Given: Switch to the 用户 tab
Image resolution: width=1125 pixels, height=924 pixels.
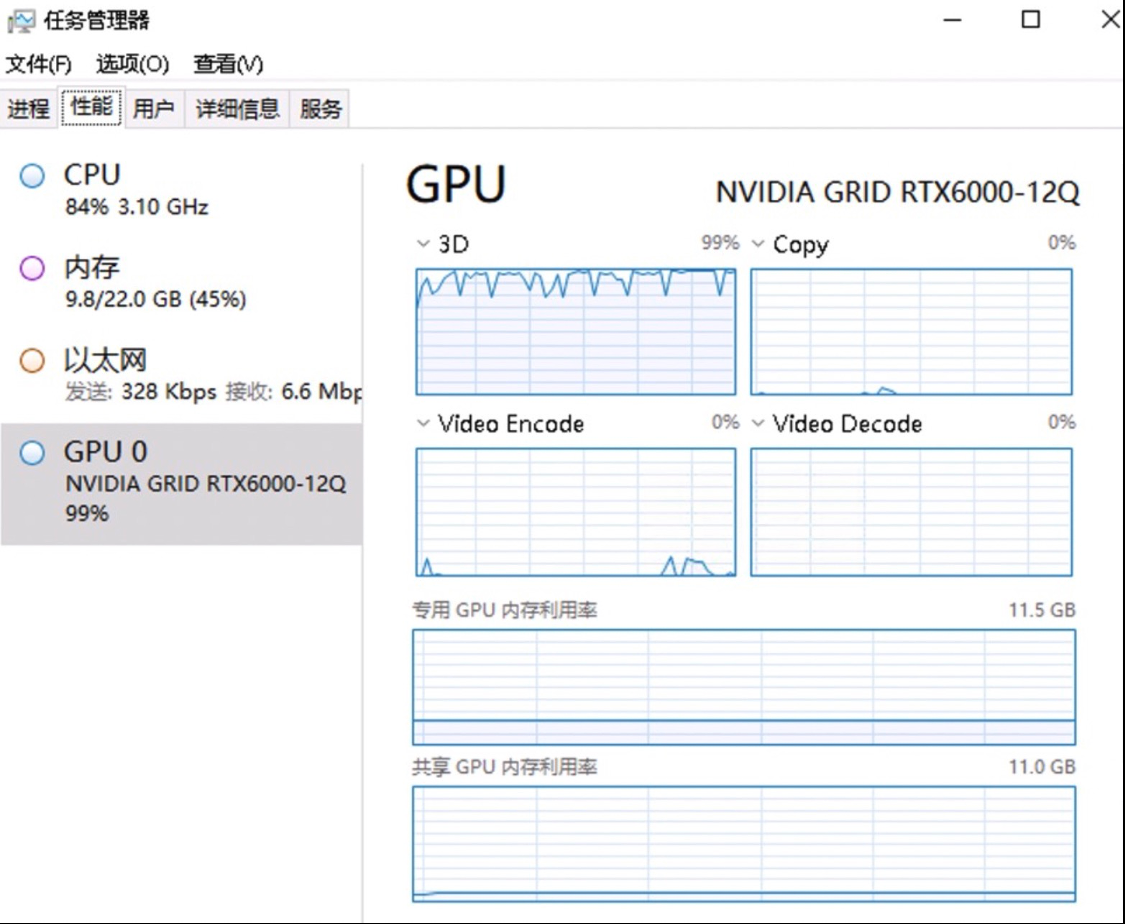Looking at the screenshot, I should coord(153,109).
